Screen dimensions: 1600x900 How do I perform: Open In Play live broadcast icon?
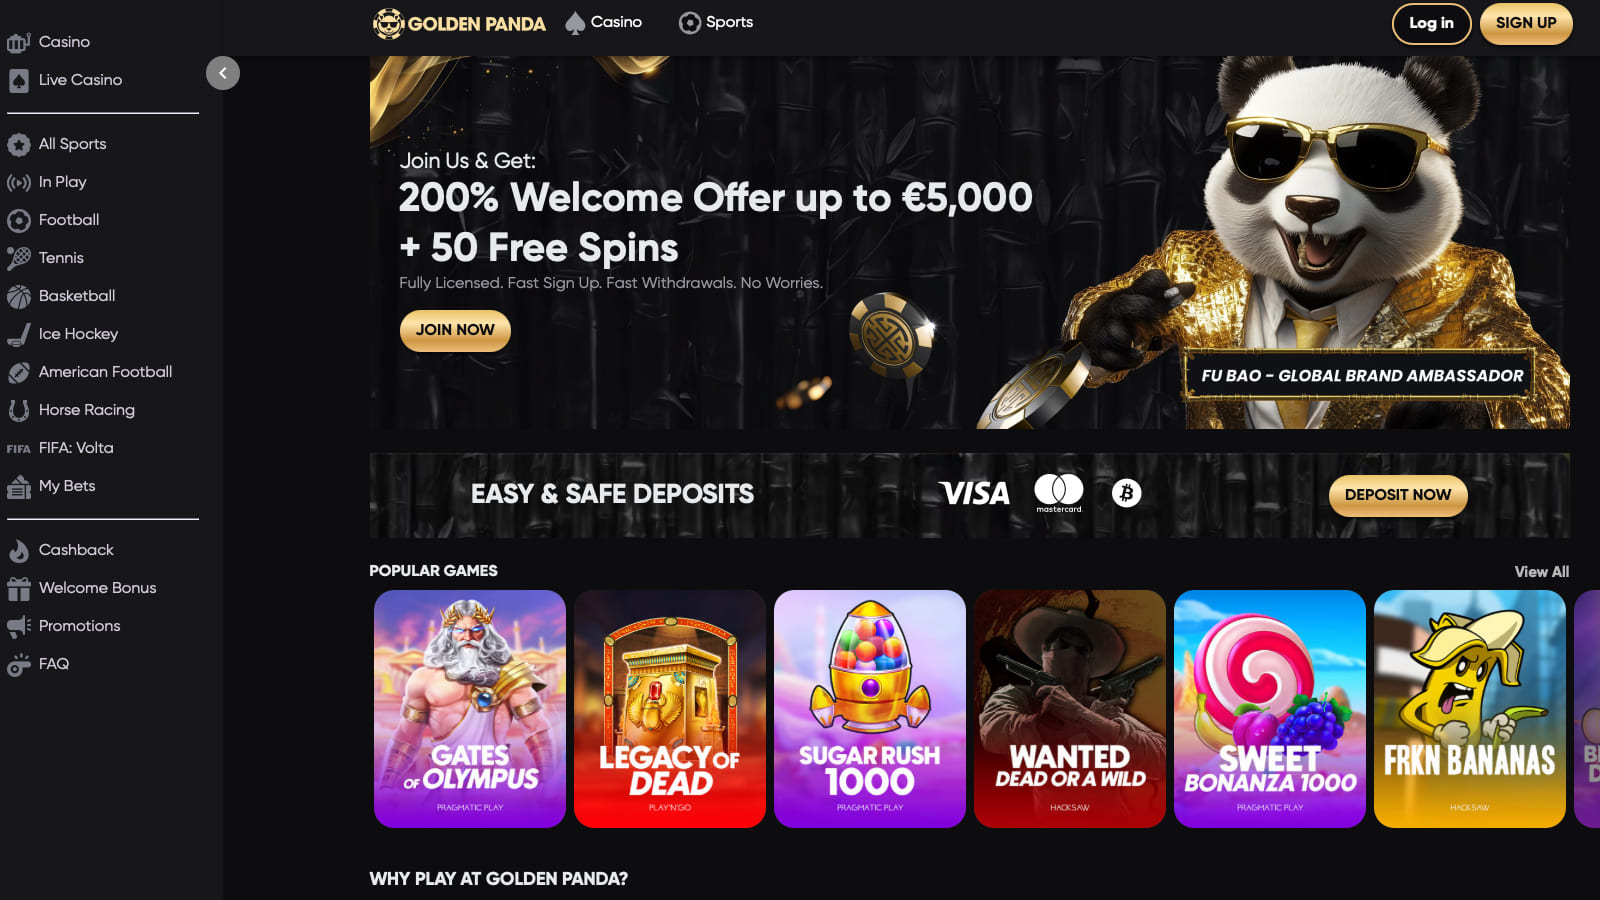(18, 182)
